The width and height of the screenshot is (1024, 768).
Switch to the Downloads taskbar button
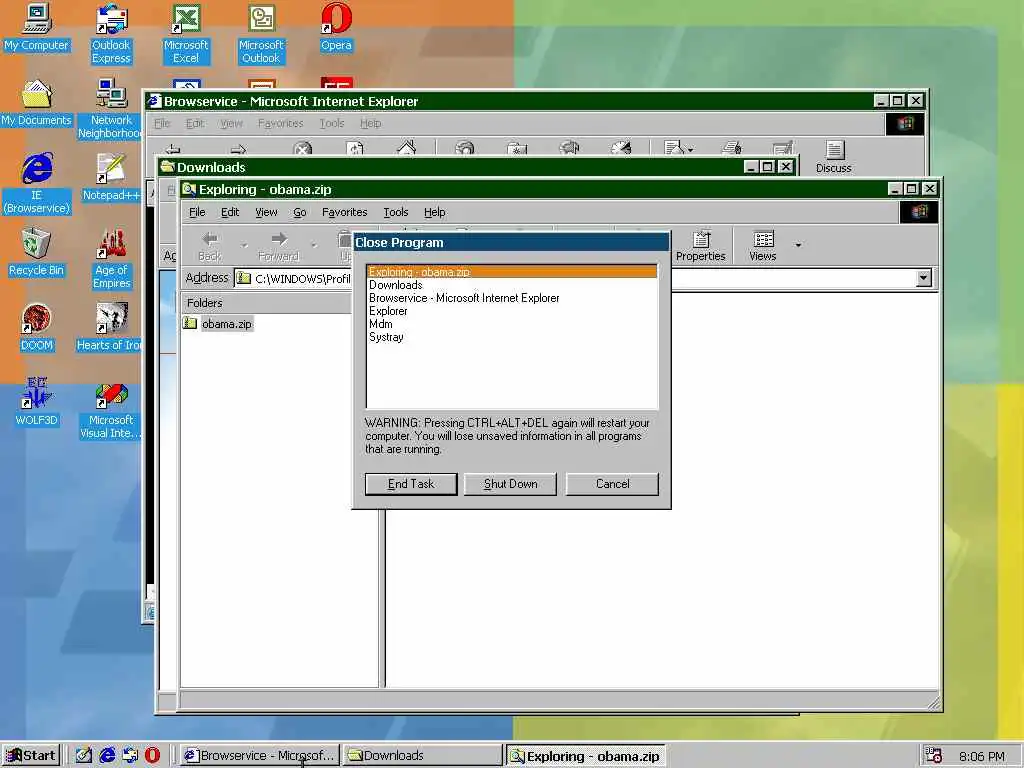[x=421, y=756]
